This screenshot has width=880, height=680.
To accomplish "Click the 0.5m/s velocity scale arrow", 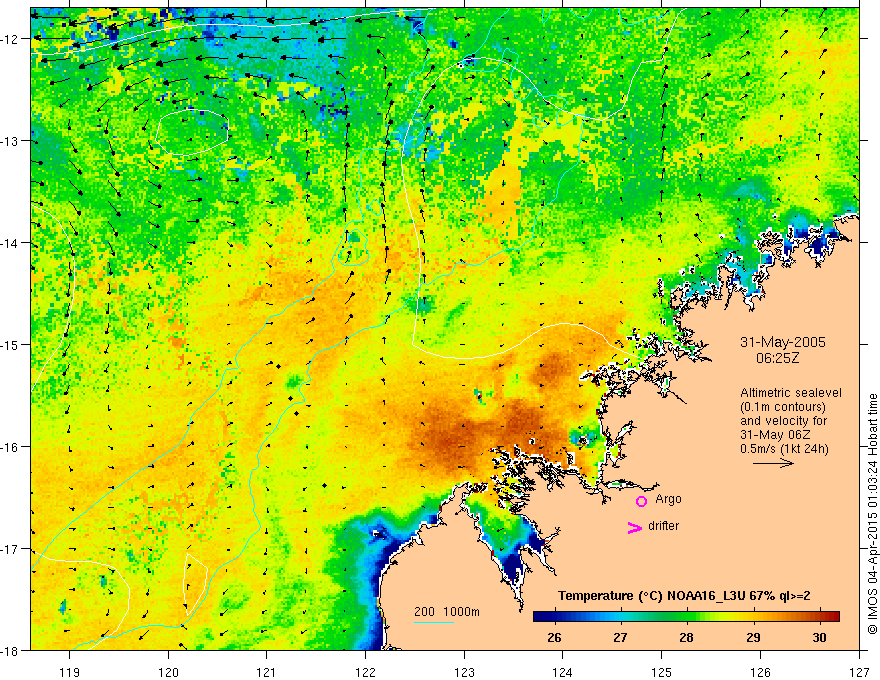I will pyautogui.click(x=773, y=463).
